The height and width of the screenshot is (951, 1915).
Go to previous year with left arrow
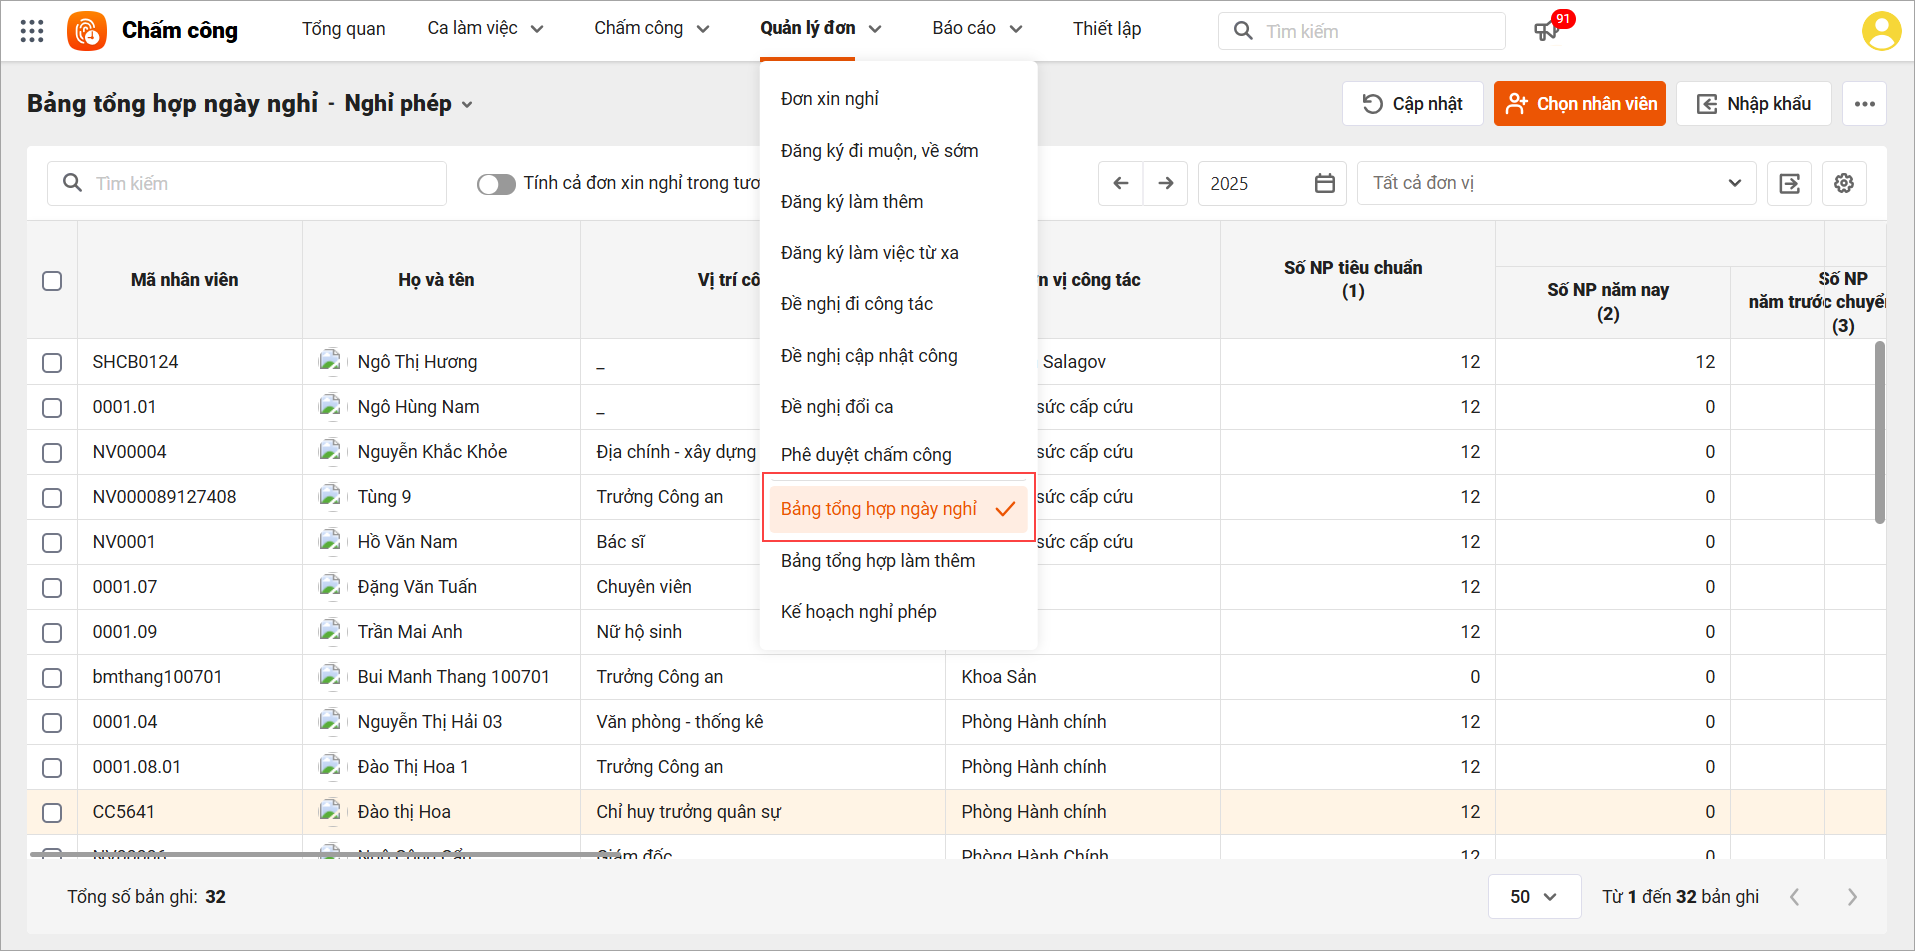tap(1120, 183)
